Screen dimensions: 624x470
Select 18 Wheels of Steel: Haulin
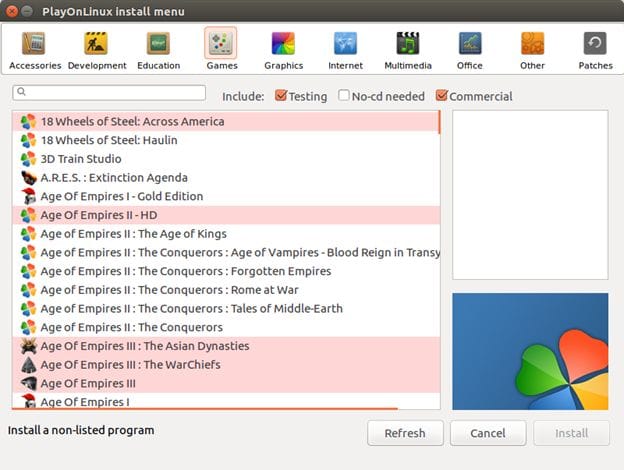pyautogui.click(x=226, y=140)
